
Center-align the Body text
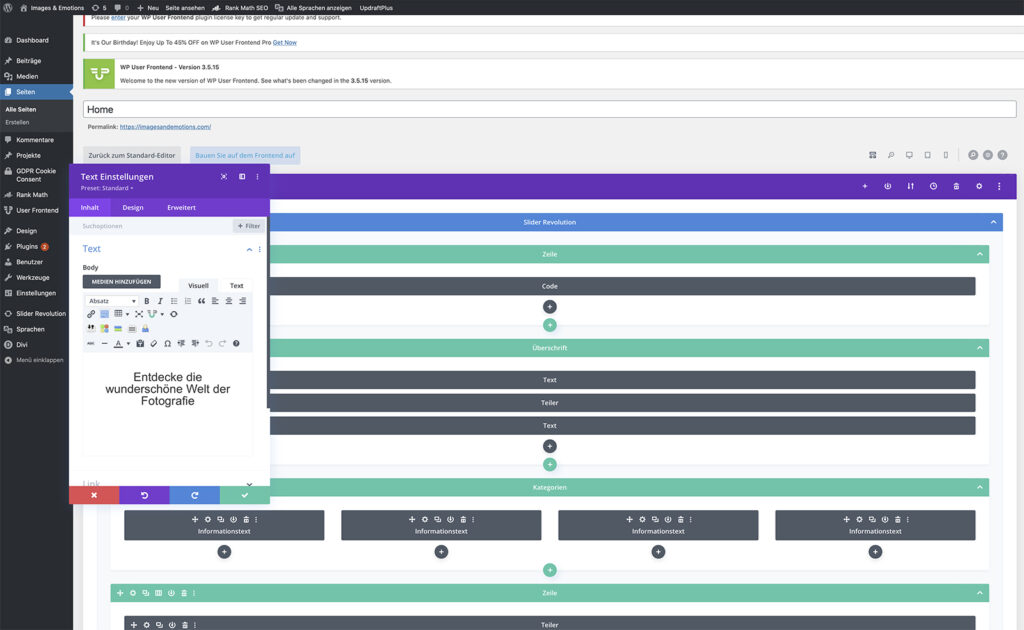point(229,301)
